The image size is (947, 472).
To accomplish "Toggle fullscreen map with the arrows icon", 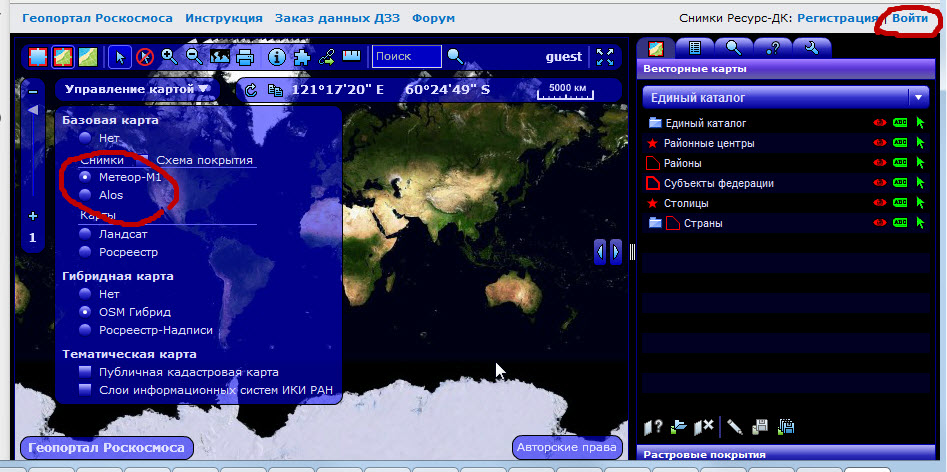I will [x=604, y=57].
